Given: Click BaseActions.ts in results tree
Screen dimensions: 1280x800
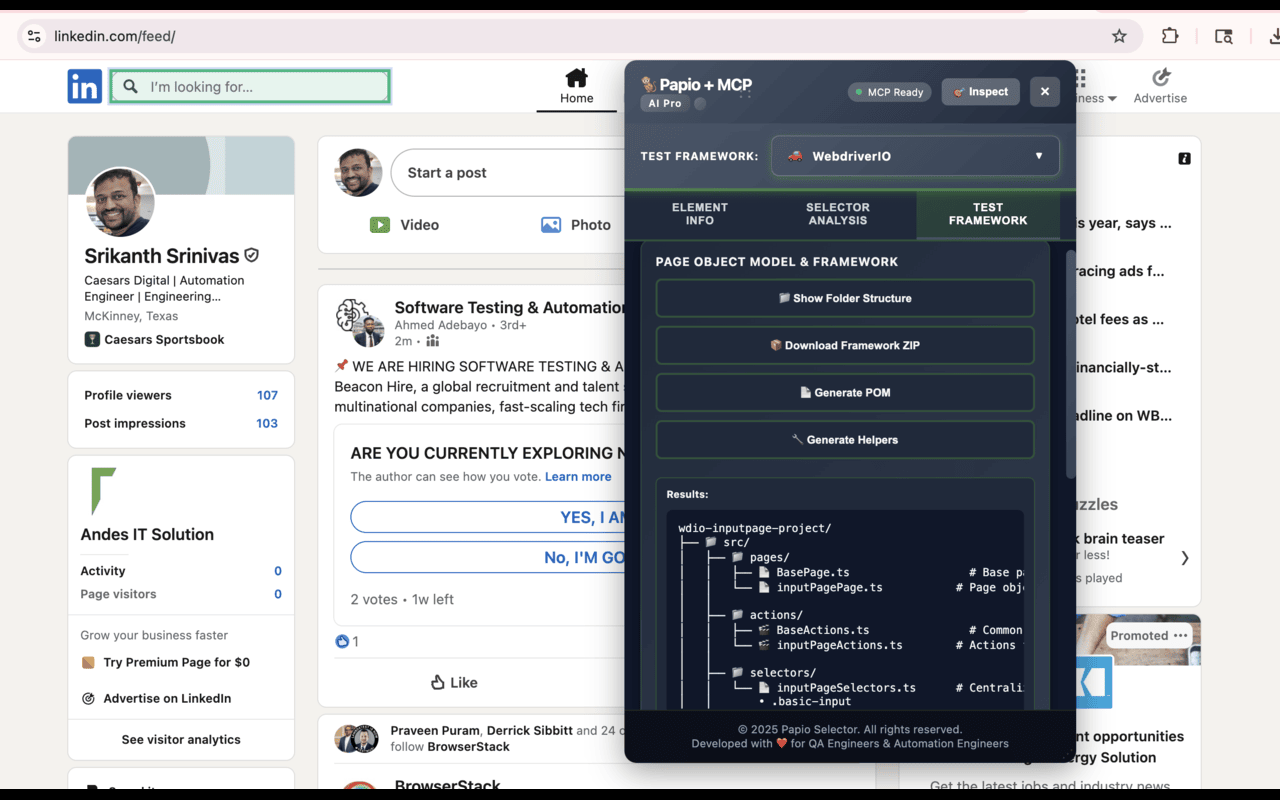Looking at the screenshot, I should coord(823,630).
